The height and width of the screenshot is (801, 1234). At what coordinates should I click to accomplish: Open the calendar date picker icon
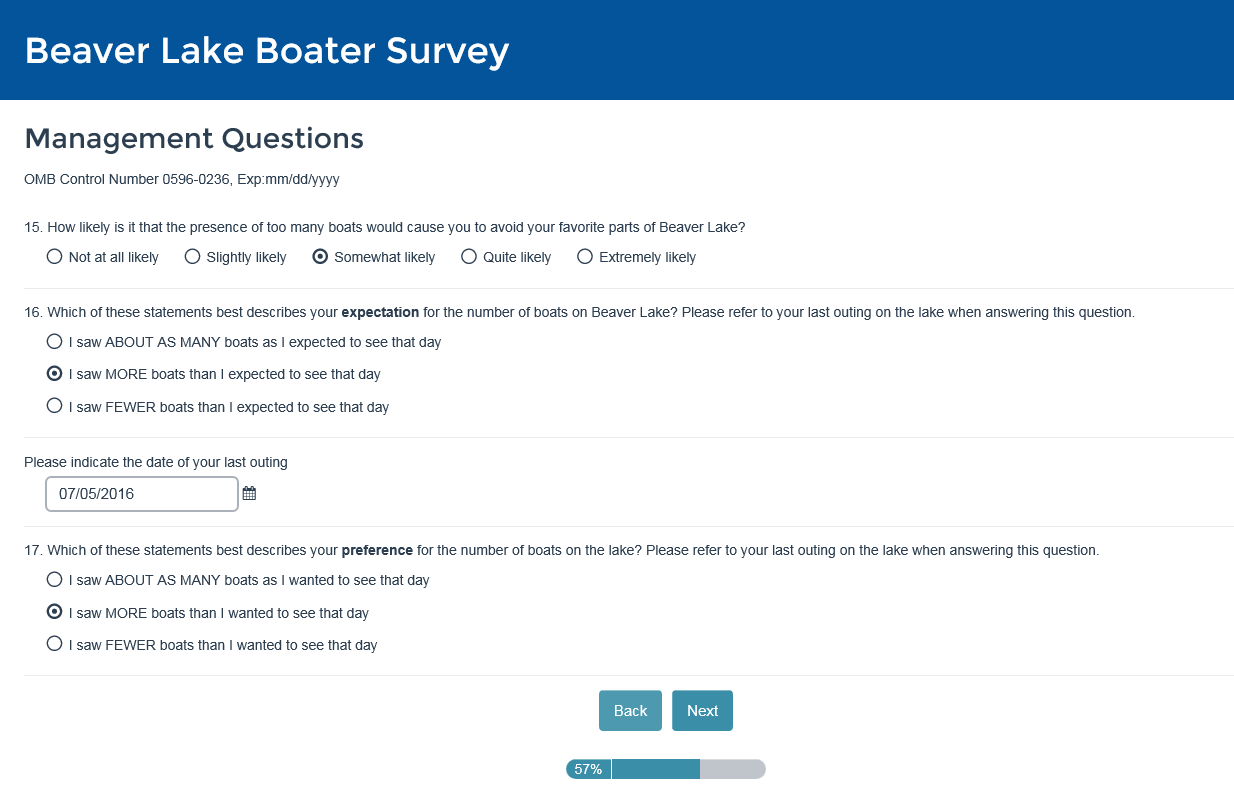click(x=250, y=493)
